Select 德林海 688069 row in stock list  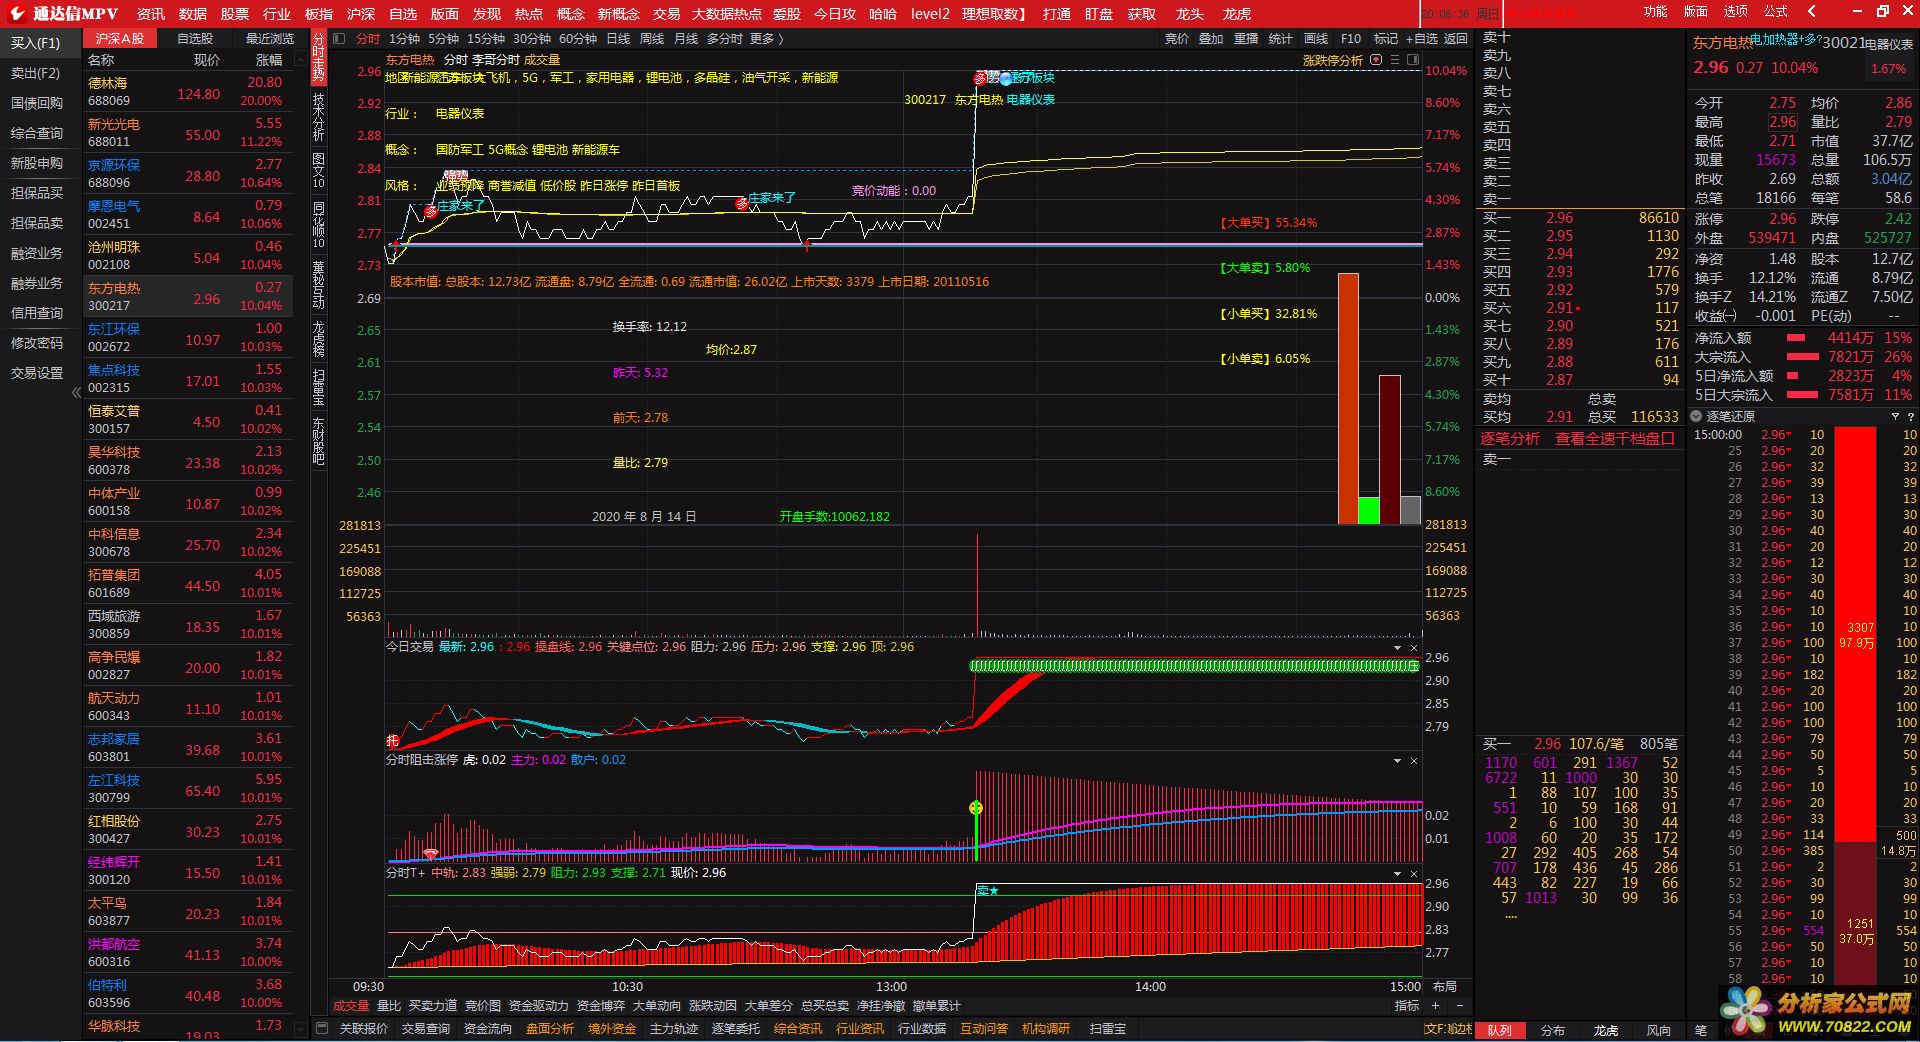point(188,92)
